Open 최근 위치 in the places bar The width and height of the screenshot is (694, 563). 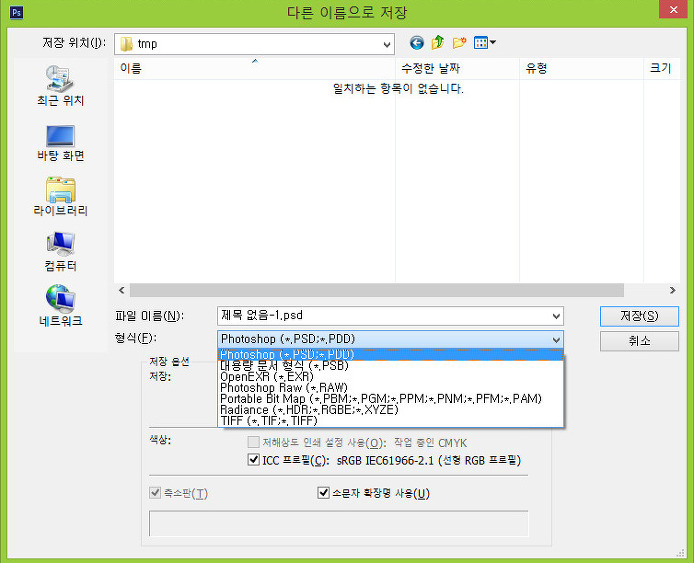coord(60,85)
